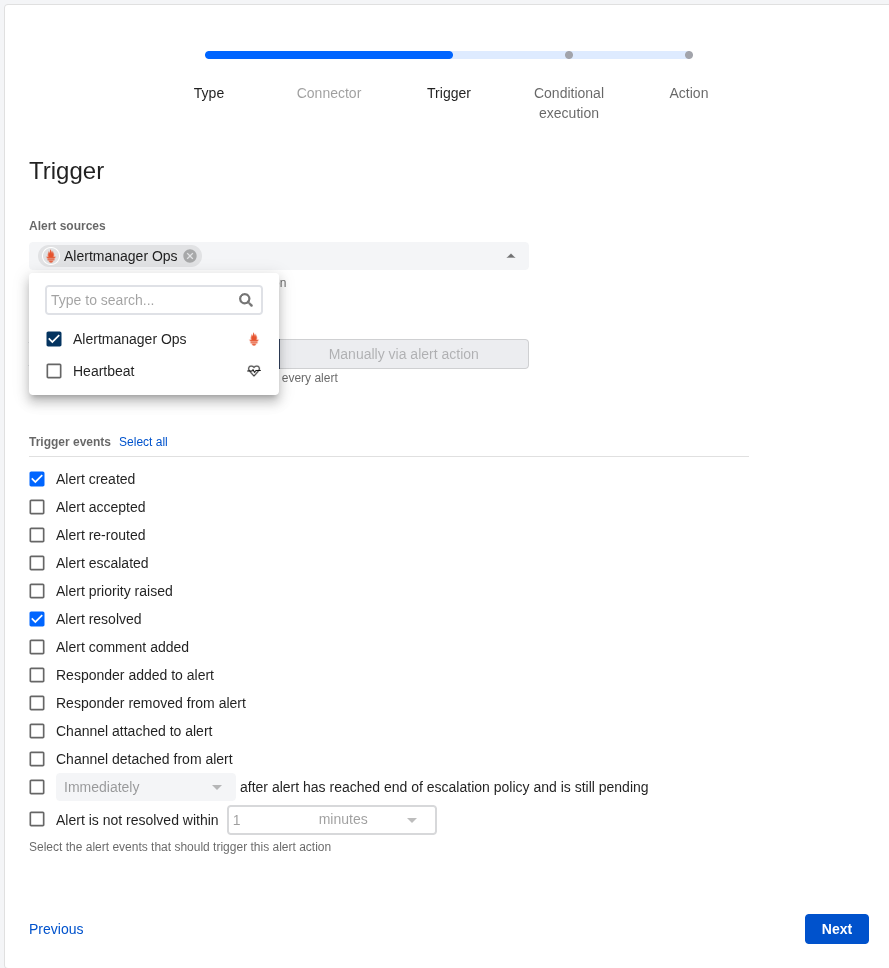The height and width of the screenshot is (968, 889).
Task: Uncheck the Alert created event
Action: (37, 479)
